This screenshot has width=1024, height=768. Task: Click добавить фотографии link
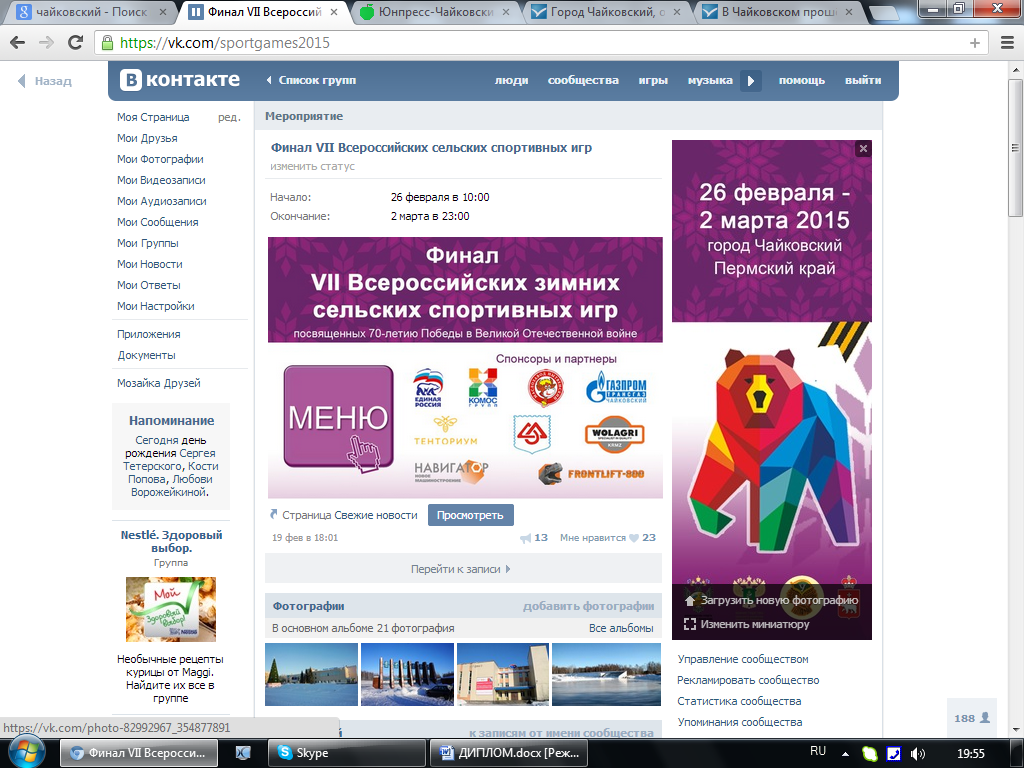click(x=588, y=606)
